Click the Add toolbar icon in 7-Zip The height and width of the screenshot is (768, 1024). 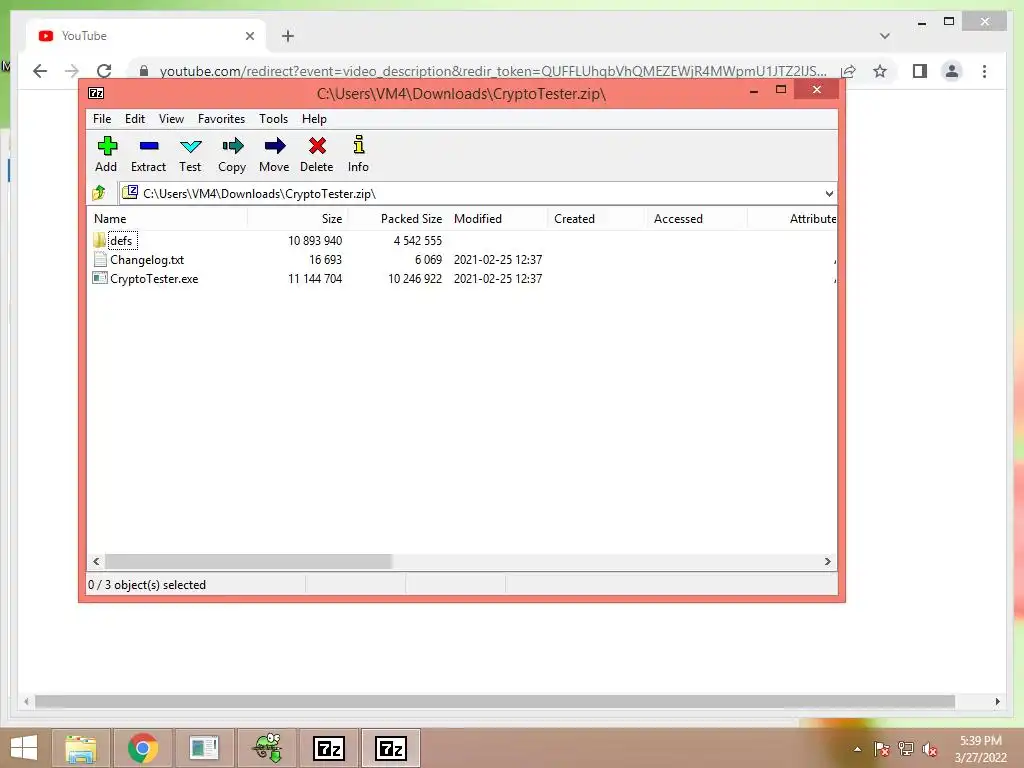(106, 146)
